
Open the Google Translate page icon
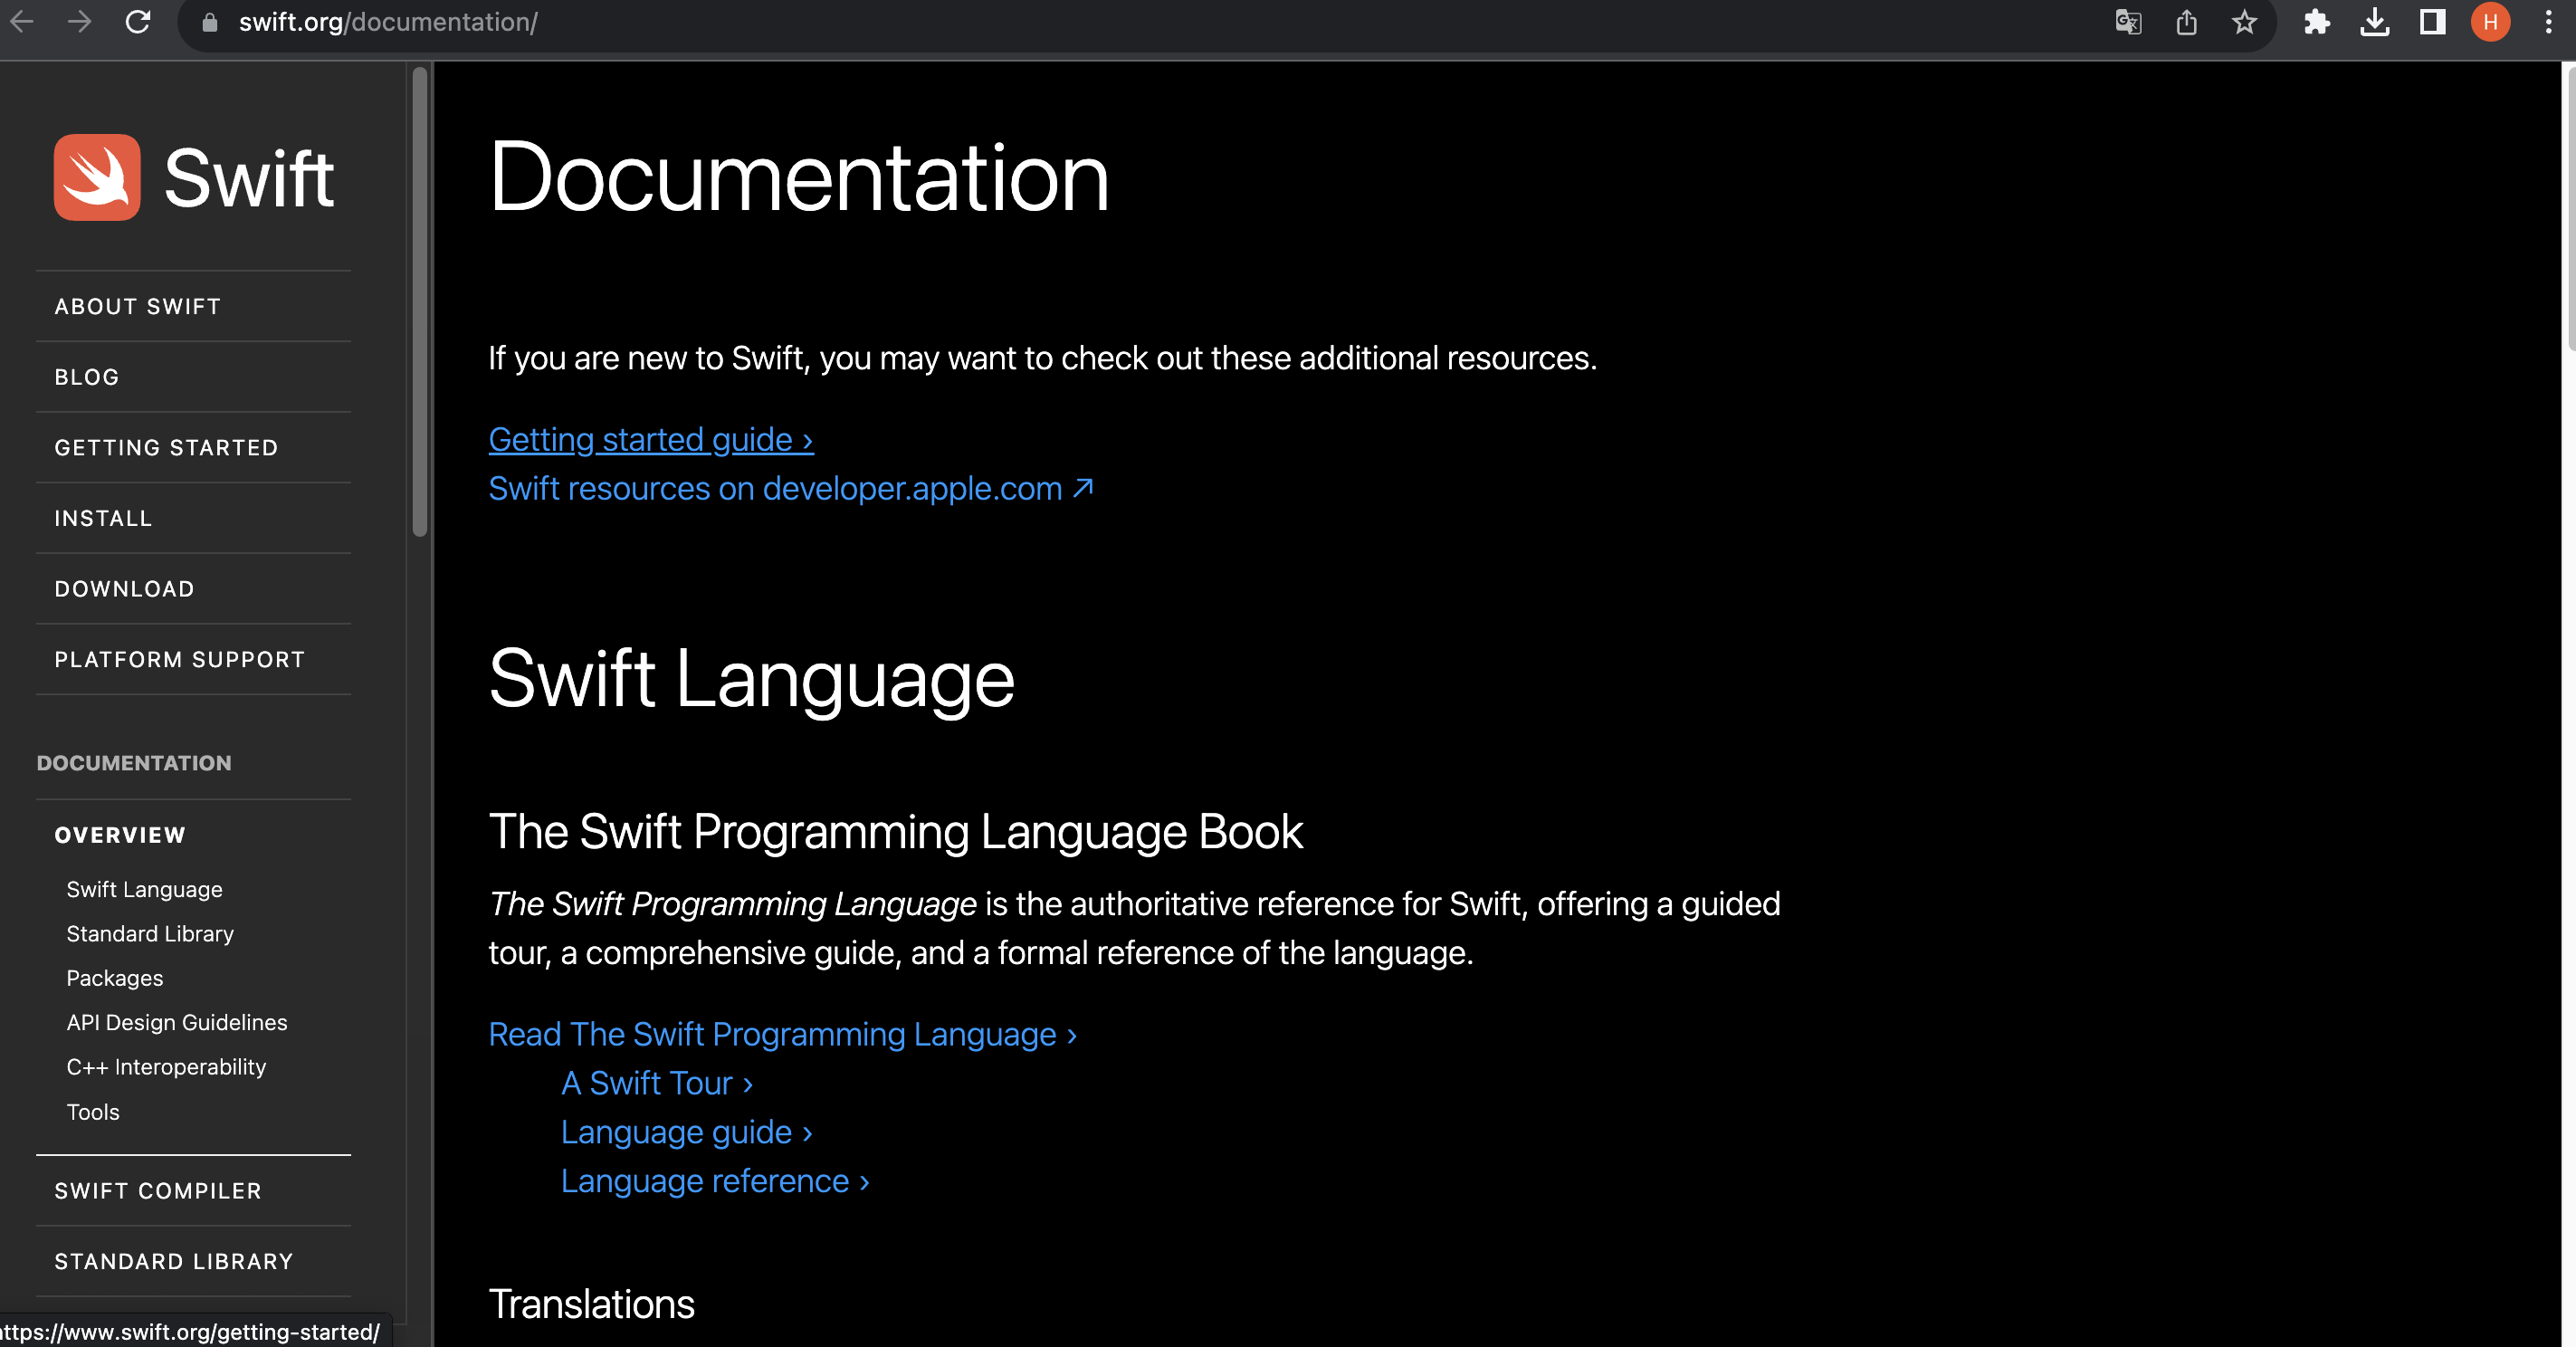point(2128,22)
